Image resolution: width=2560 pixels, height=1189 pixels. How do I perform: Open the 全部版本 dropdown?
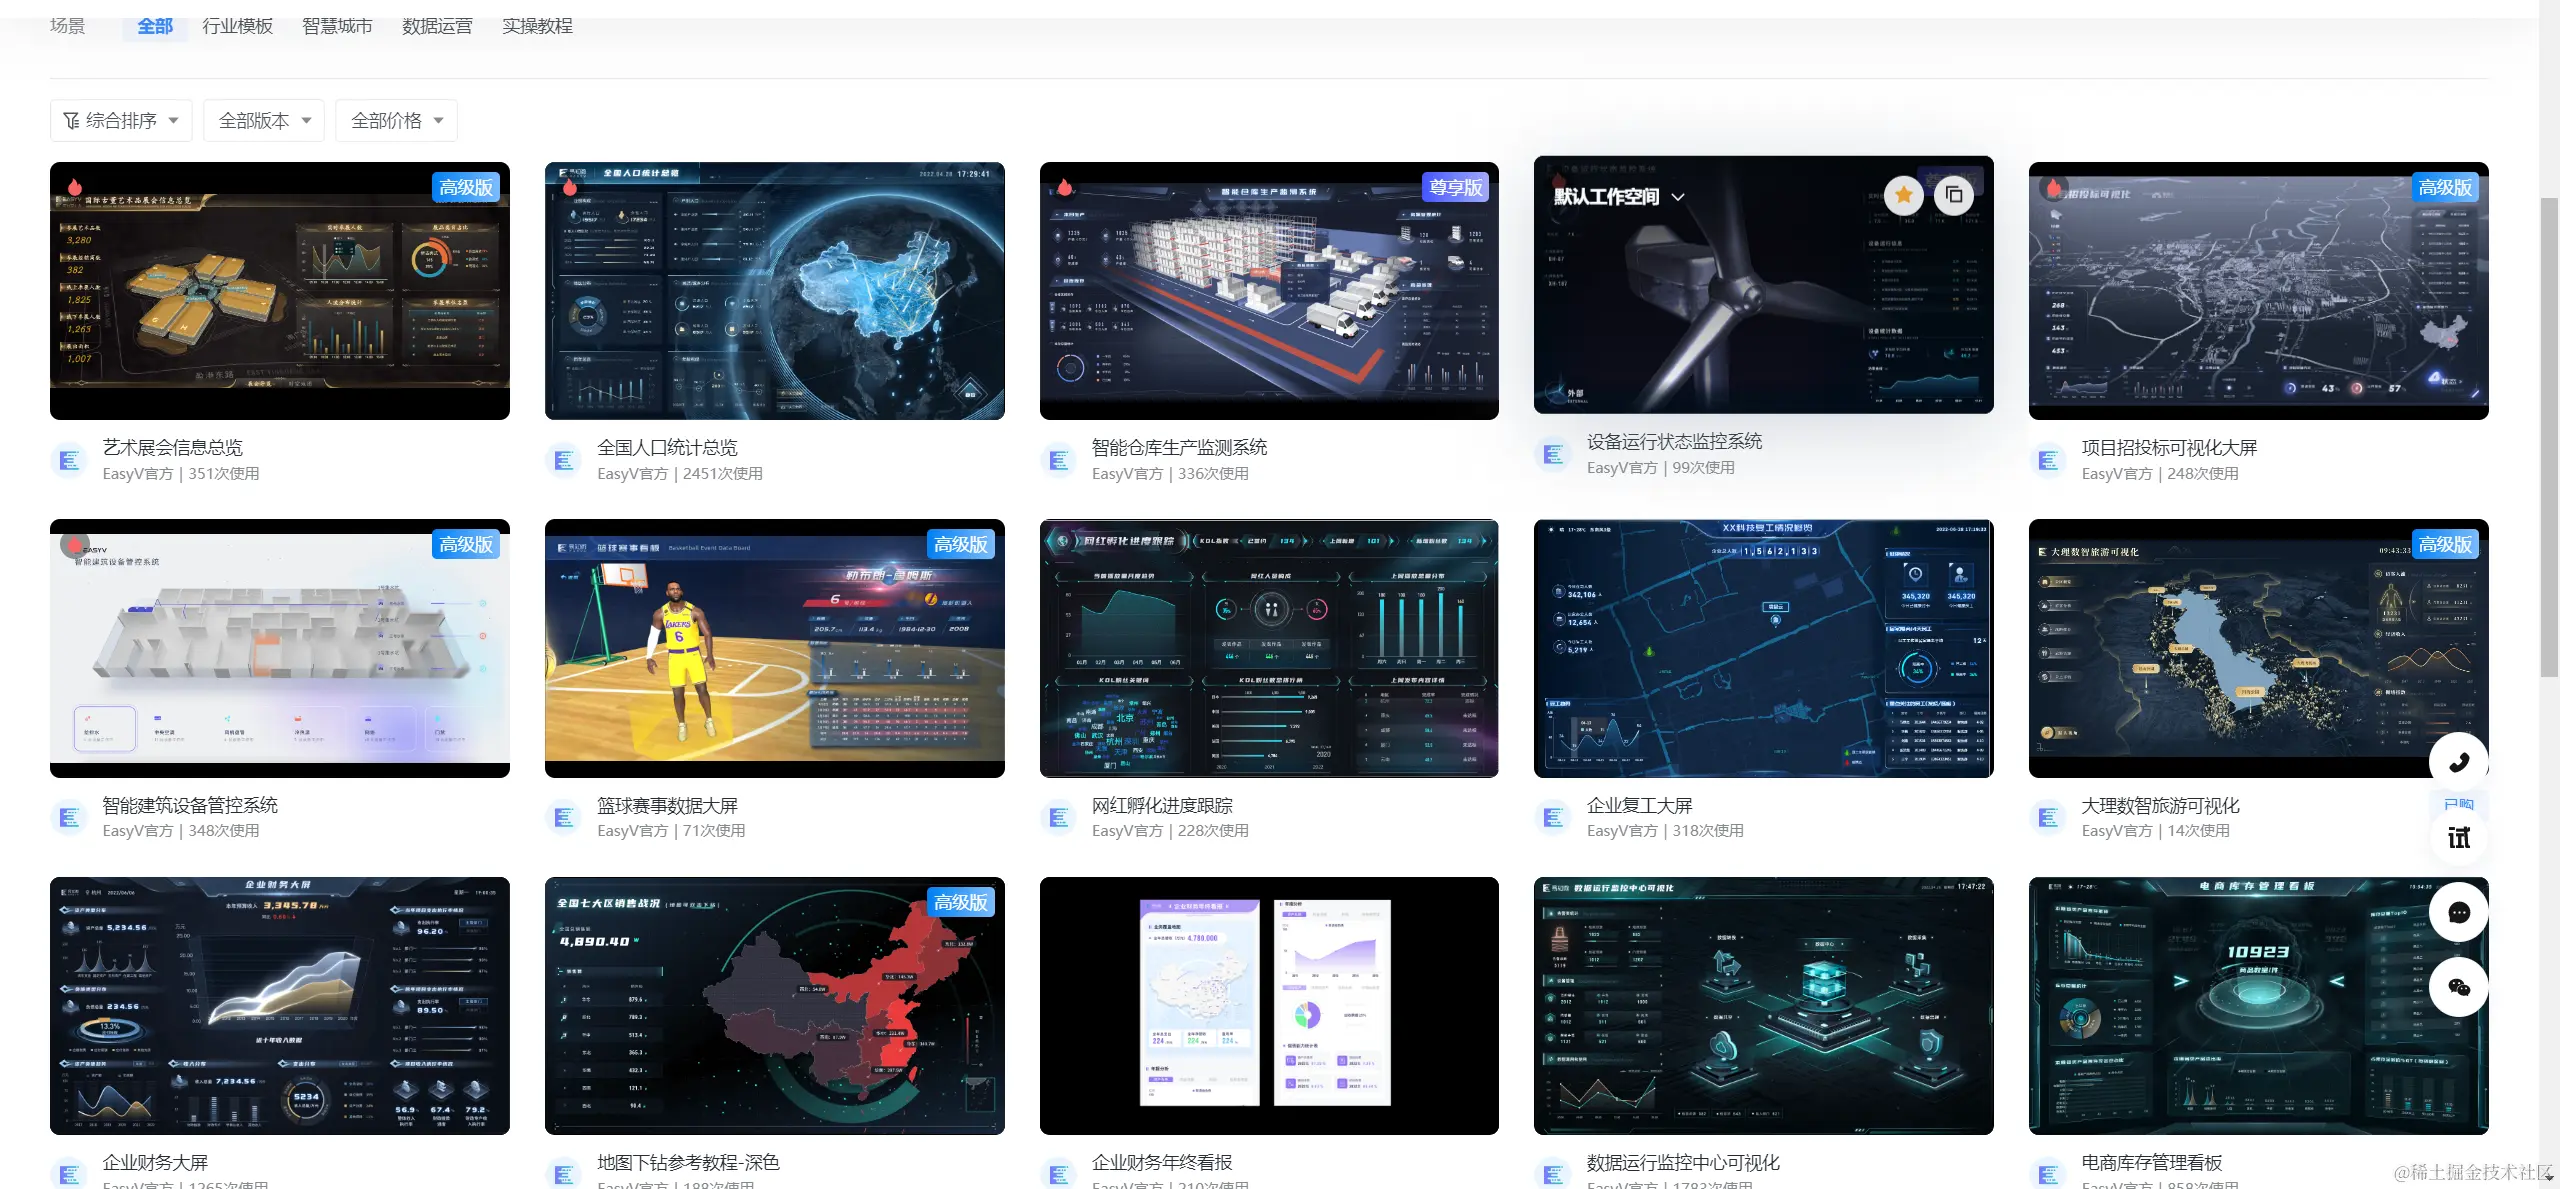(264, 121)
